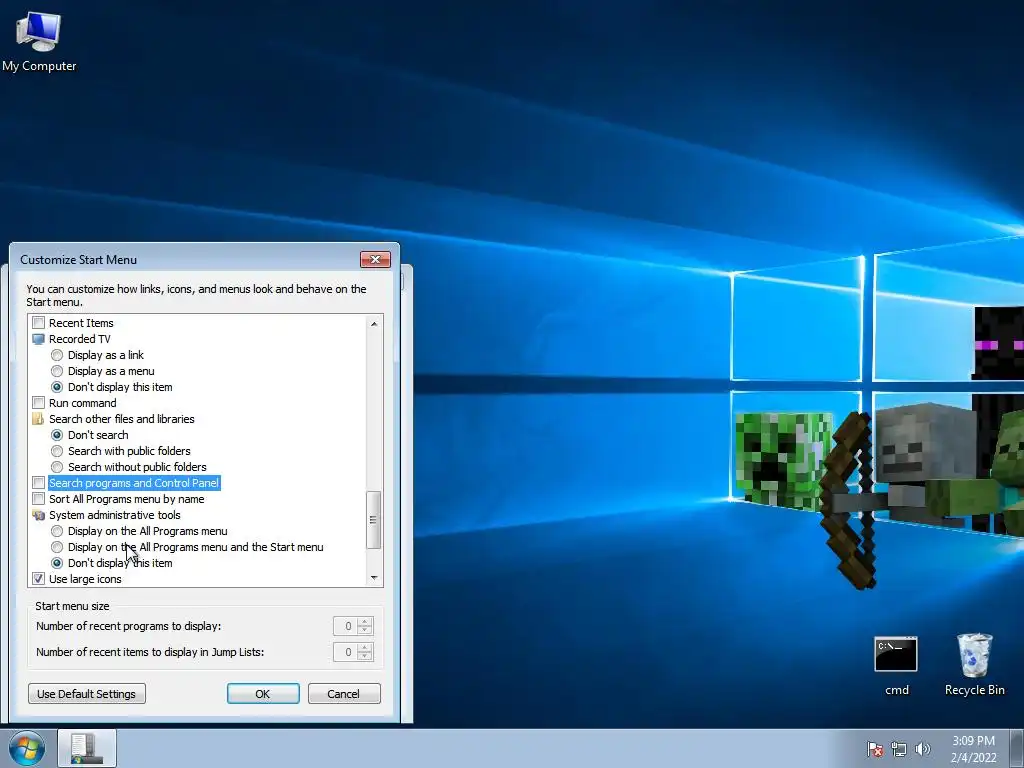Screen dimensions: 1024x768
Task: Click the Jump Lists recent items field
Action: click(x=345, y=652)
